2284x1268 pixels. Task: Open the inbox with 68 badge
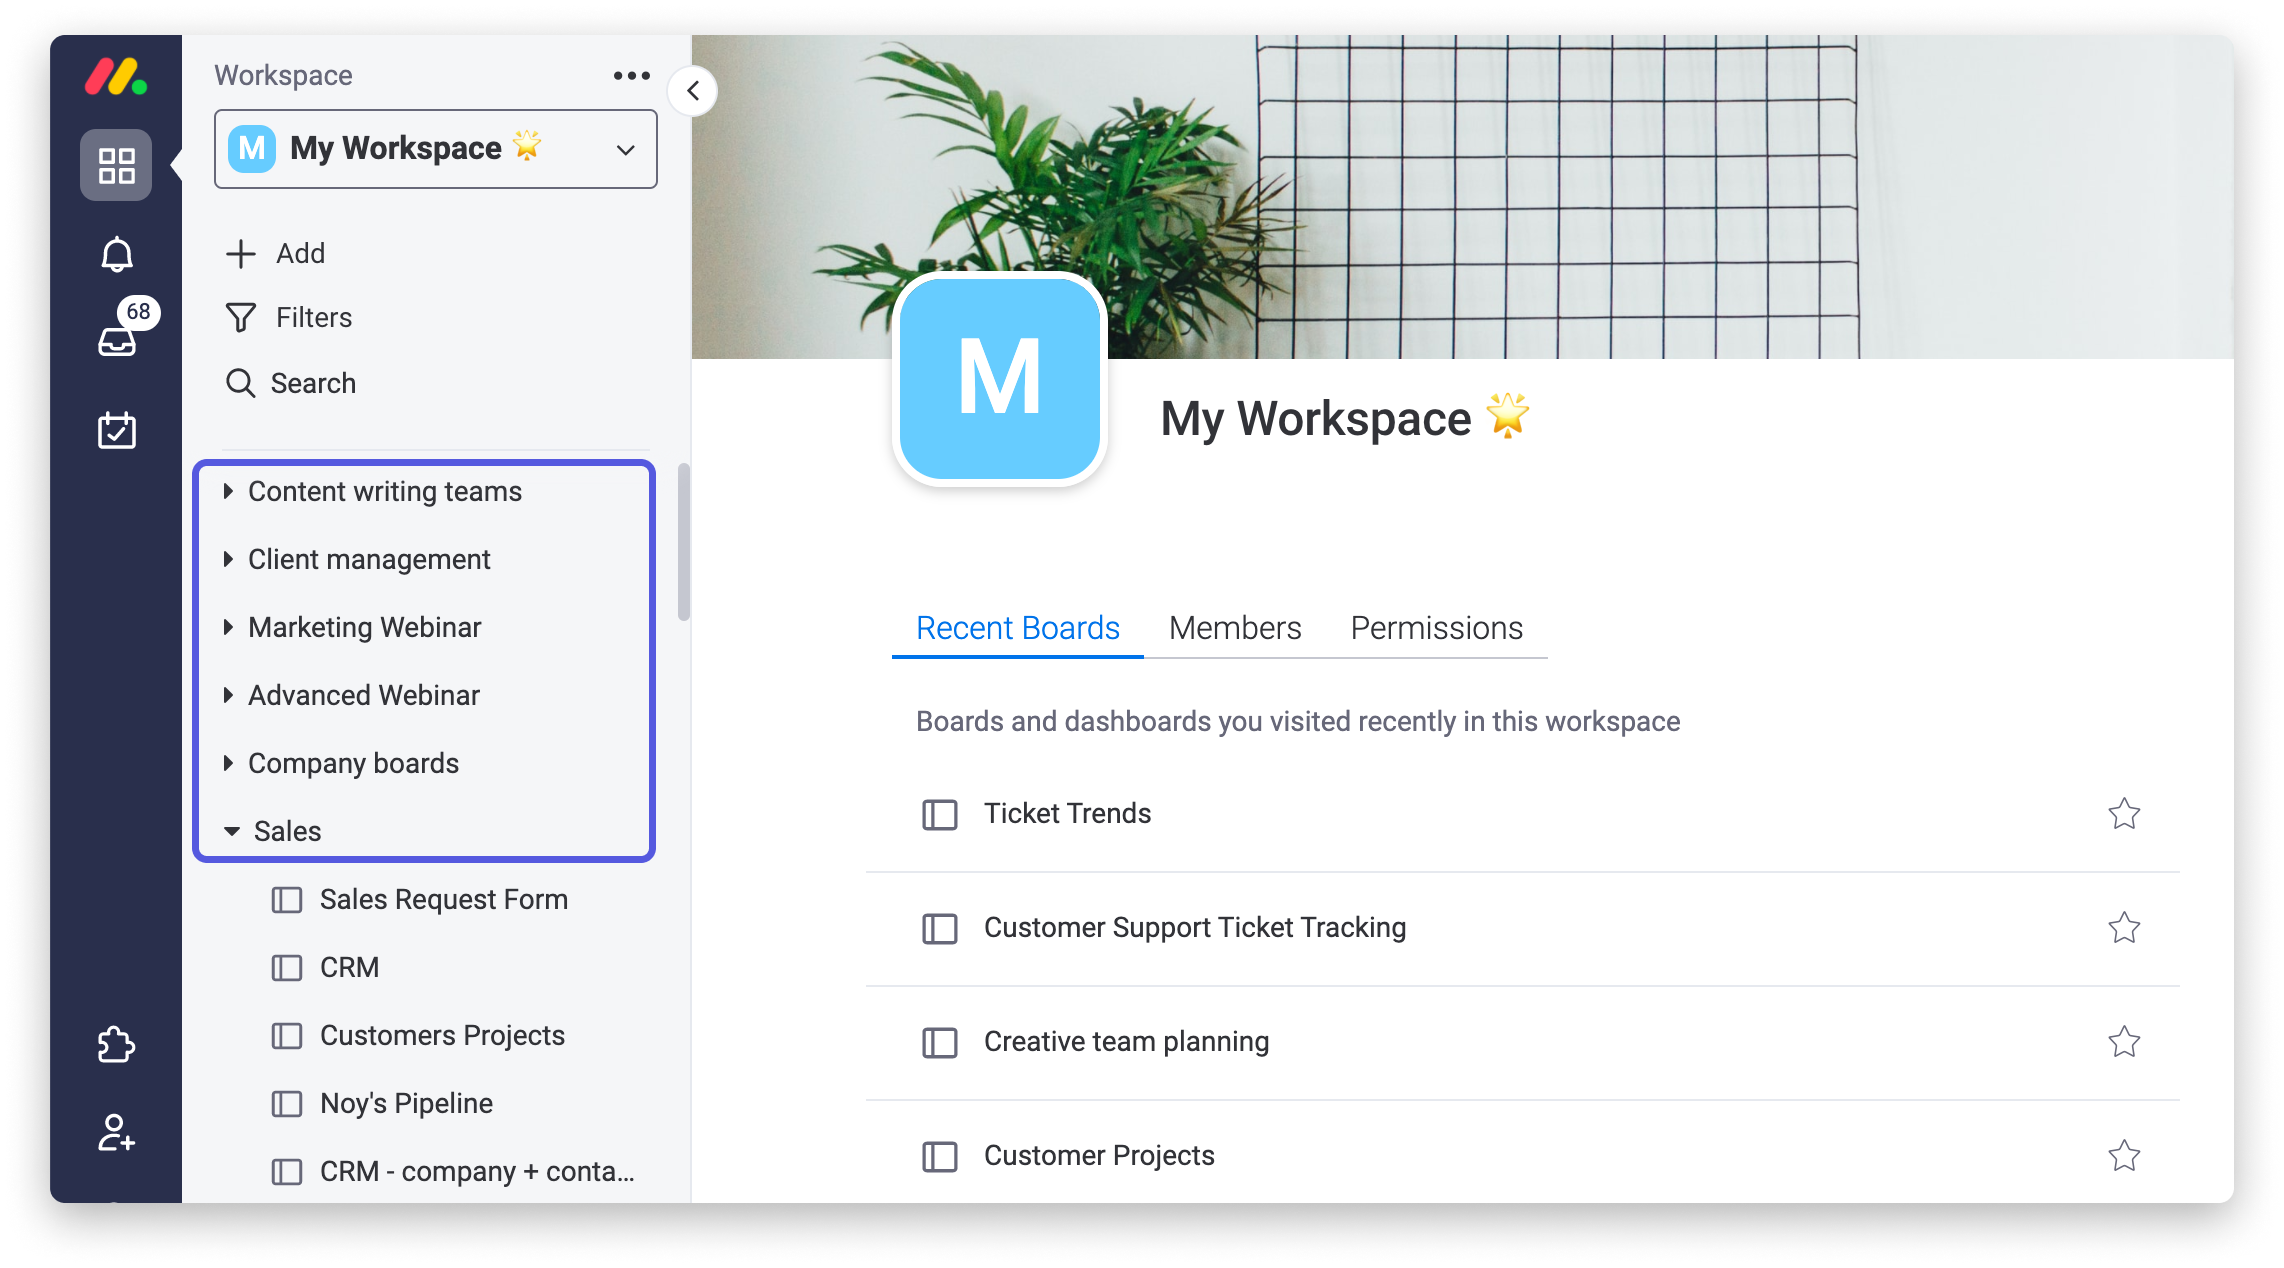pyautogui.click(x=118, y=340)
